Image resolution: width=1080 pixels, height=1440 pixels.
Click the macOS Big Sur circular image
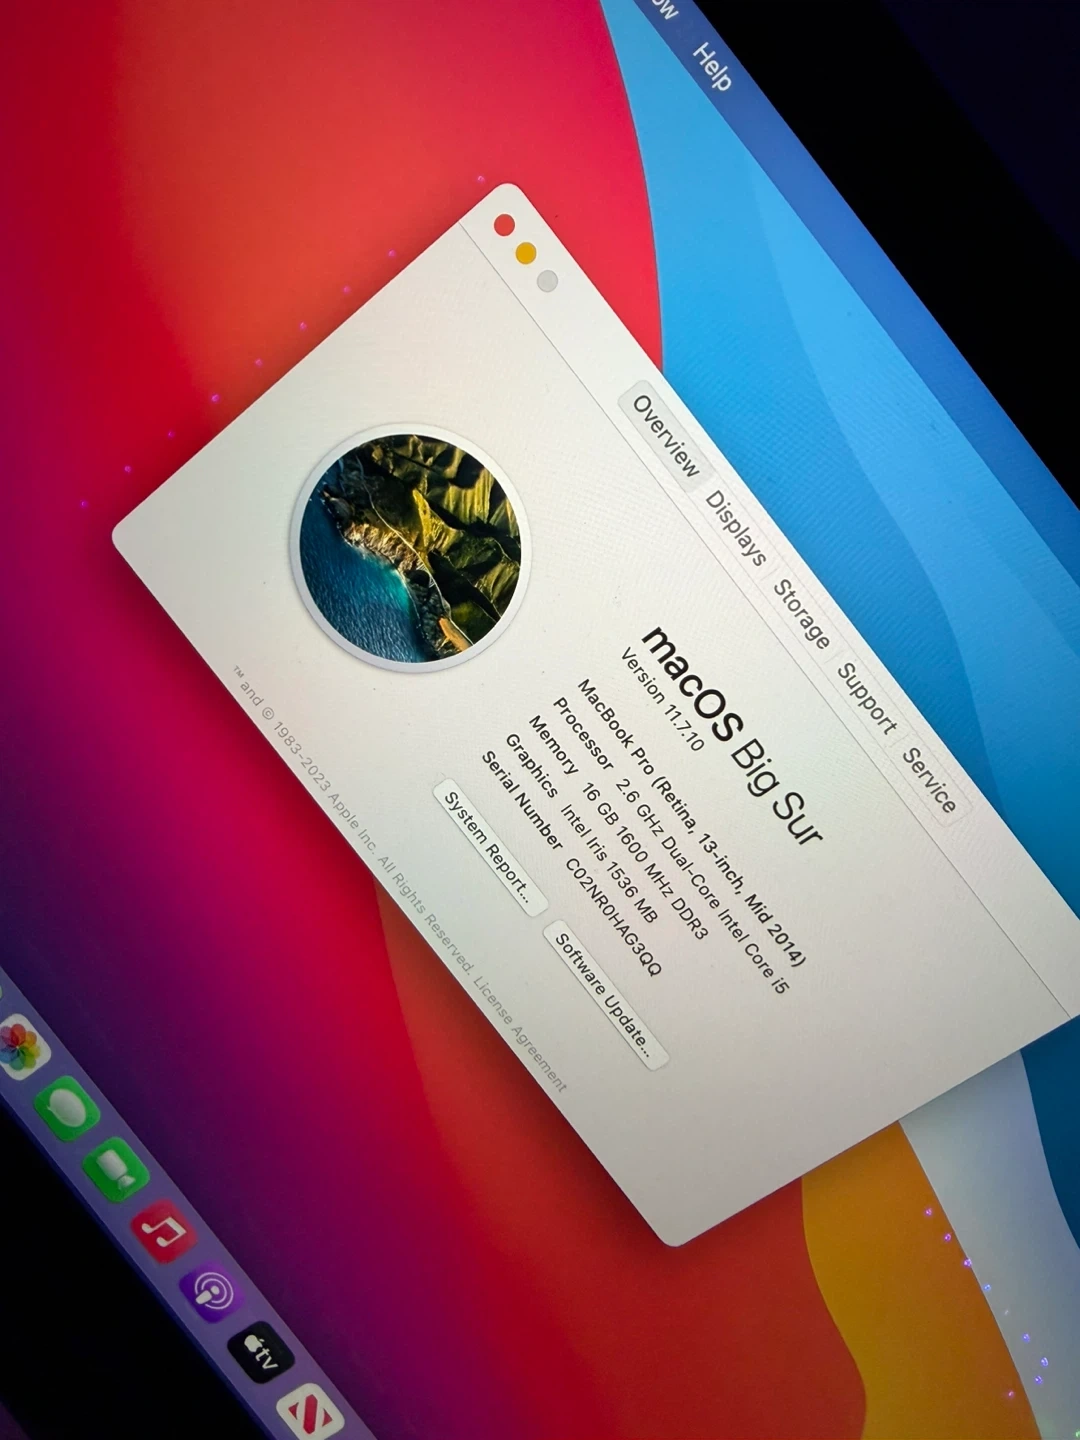(x=409, y=547)
